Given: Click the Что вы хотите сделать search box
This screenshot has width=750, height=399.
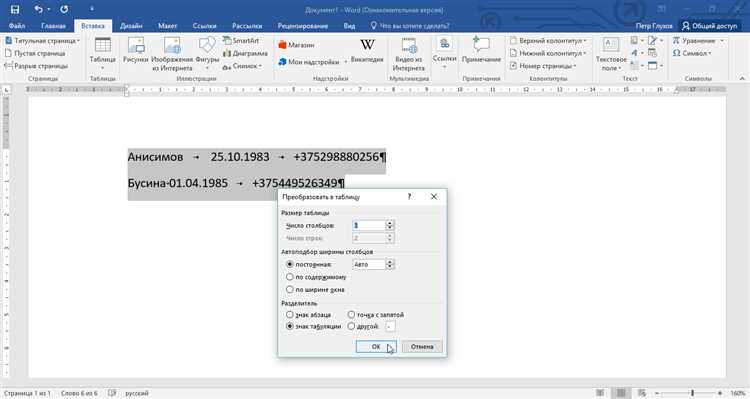Looking at the screenshot, I should 410,26.
